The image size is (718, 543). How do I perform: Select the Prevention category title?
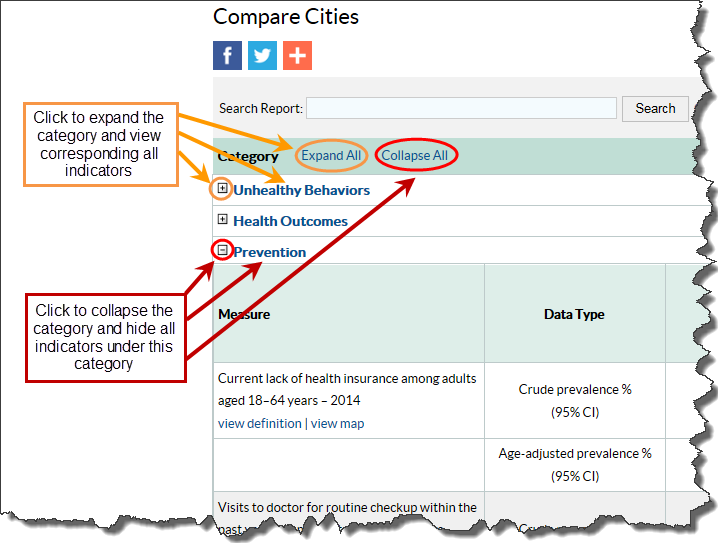pyautogui.click(x=269, y=252)
